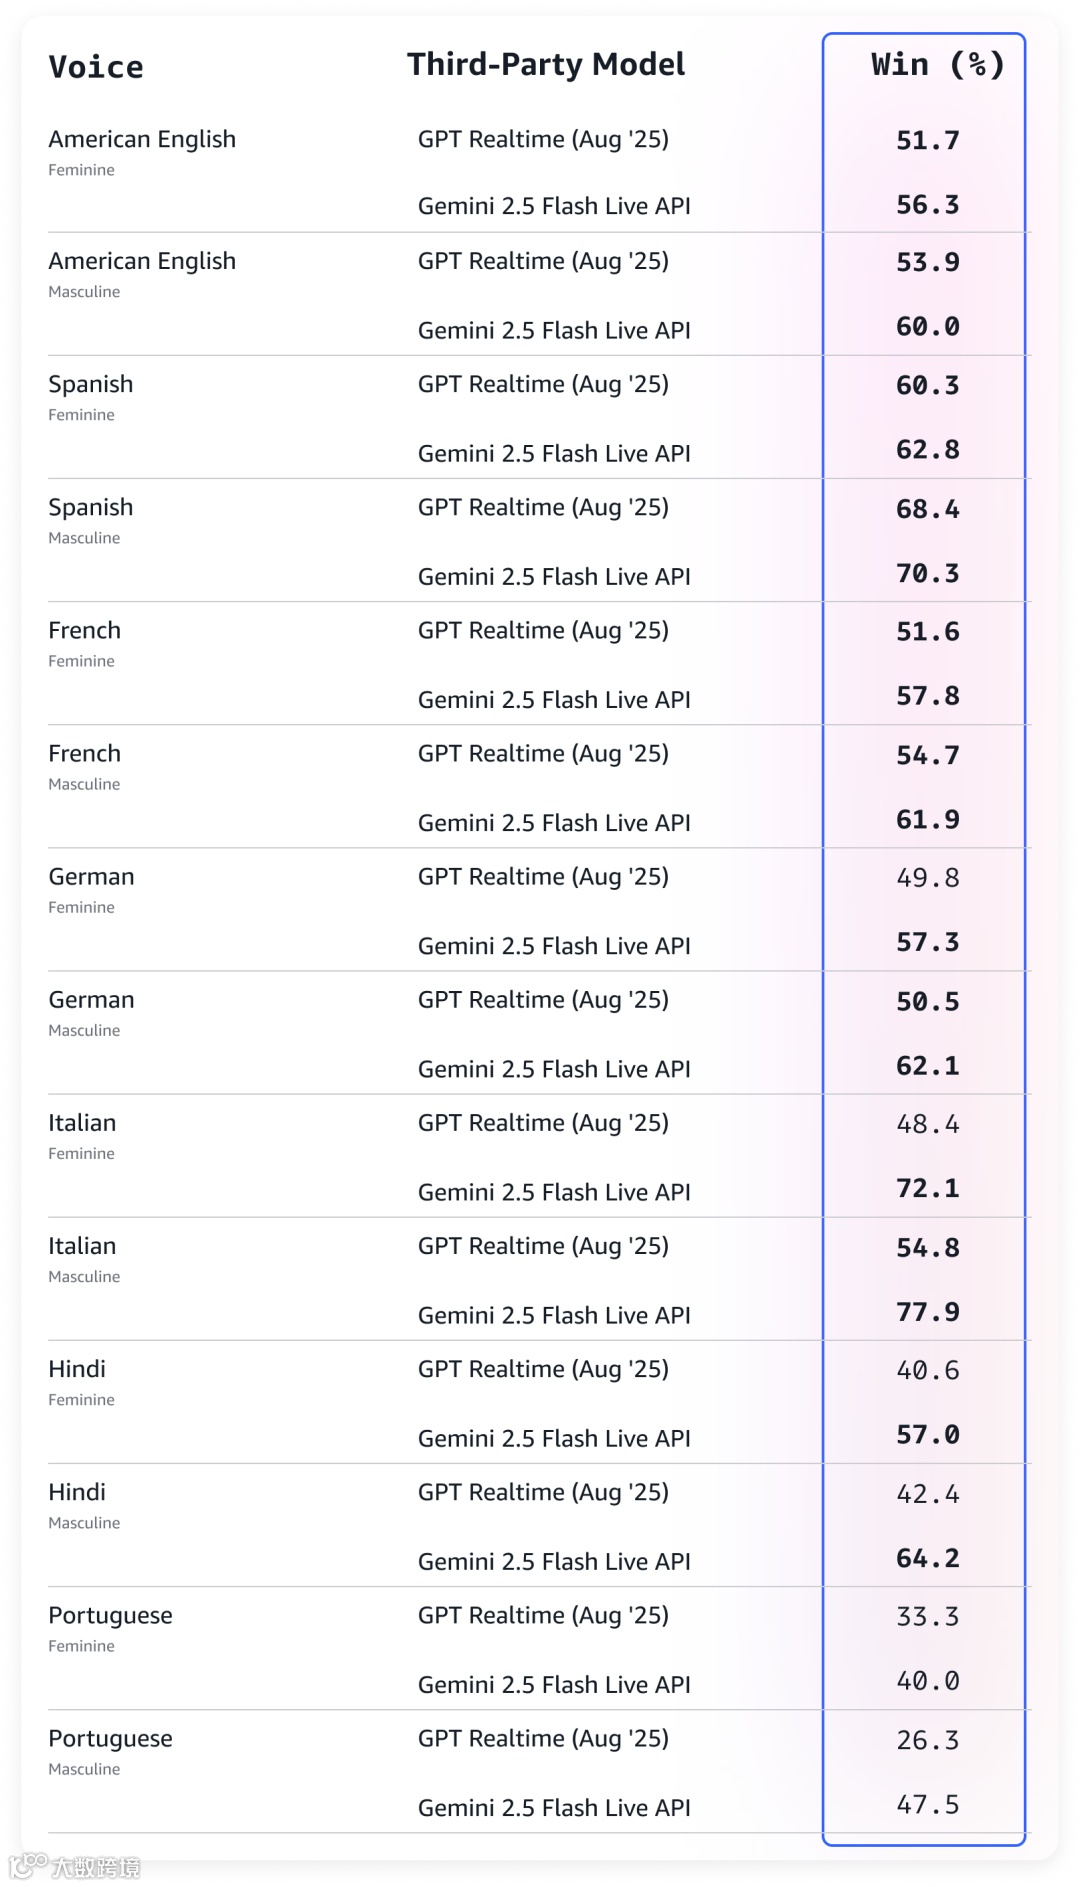Viewport: 1080px width, 1887px height.
Task: Click the Win (%) column header
Action: 937,65
